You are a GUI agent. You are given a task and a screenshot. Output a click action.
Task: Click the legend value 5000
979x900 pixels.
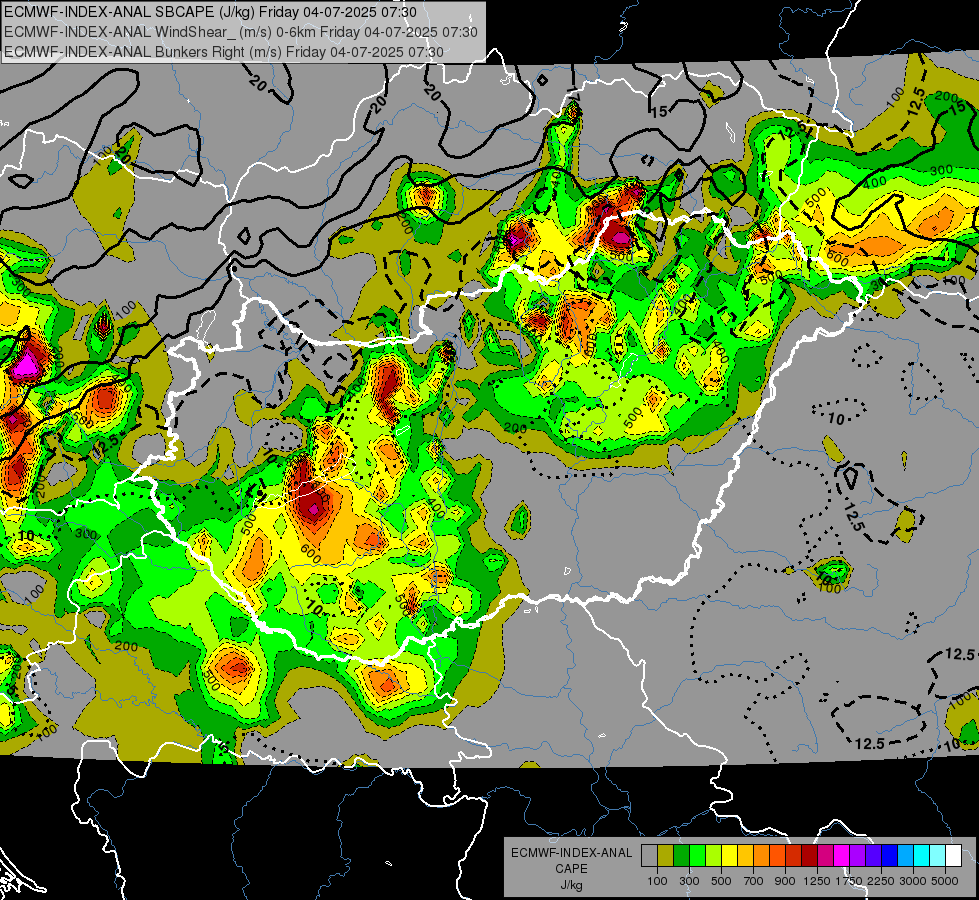coord(945,881)
